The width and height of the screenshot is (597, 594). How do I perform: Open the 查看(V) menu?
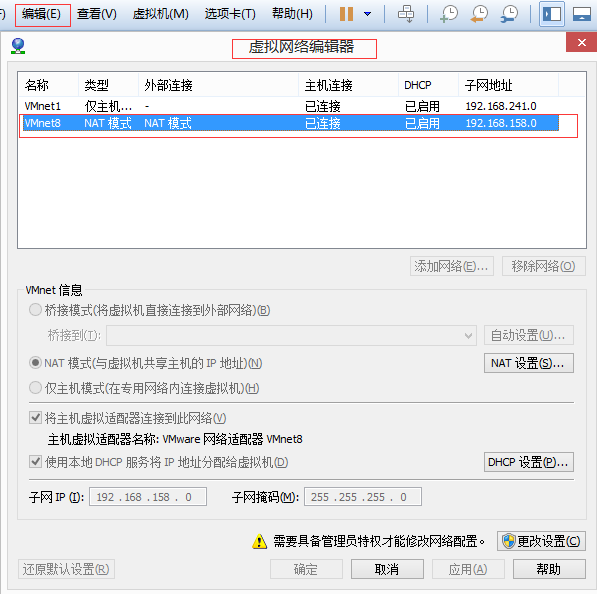[x=96, y=14]
